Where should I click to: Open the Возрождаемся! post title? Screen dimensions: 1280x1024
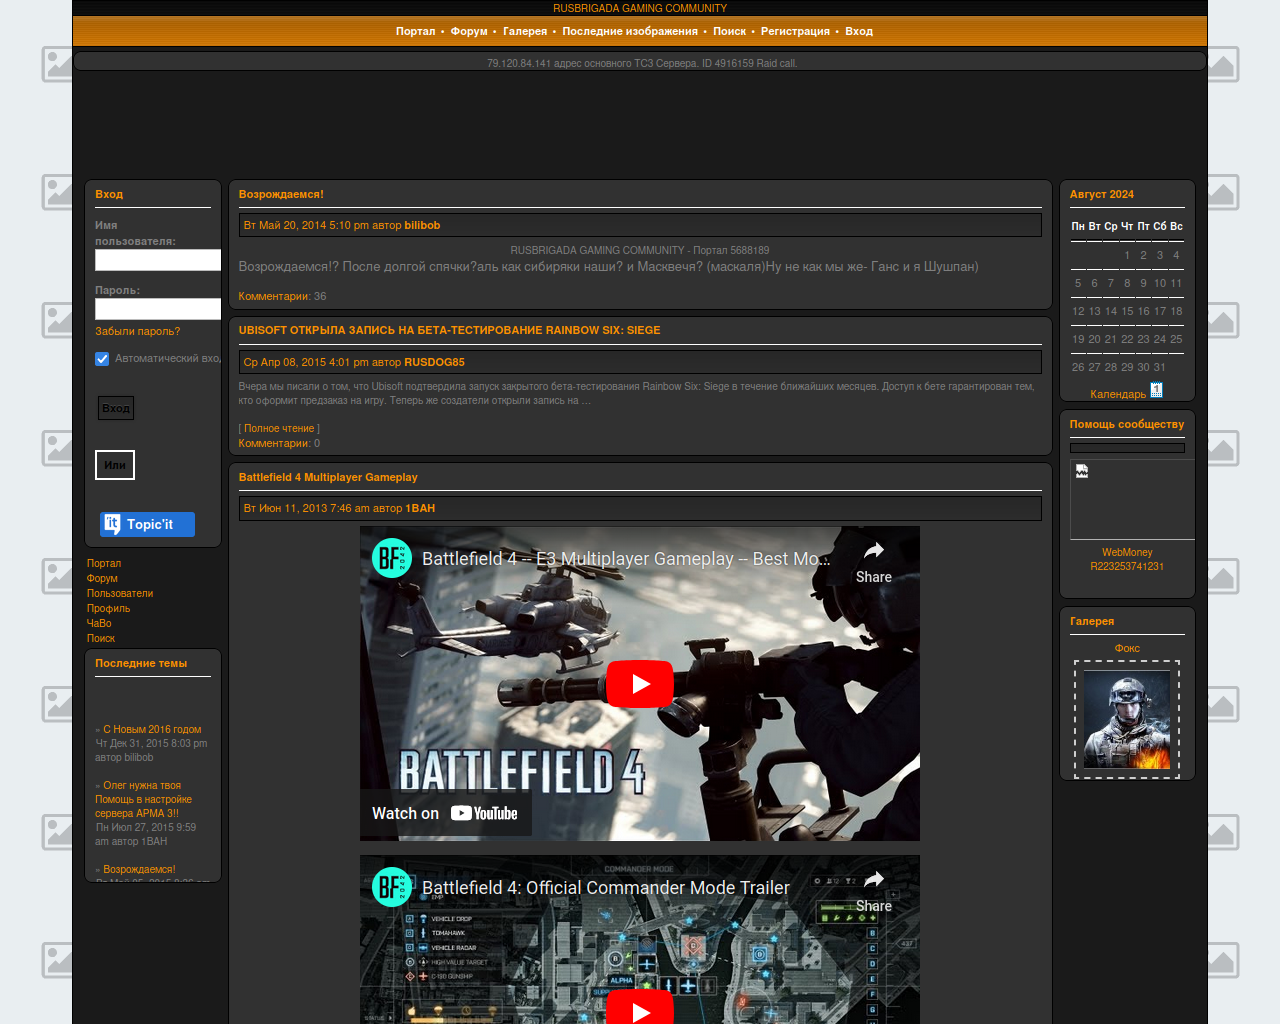point(281,194)
